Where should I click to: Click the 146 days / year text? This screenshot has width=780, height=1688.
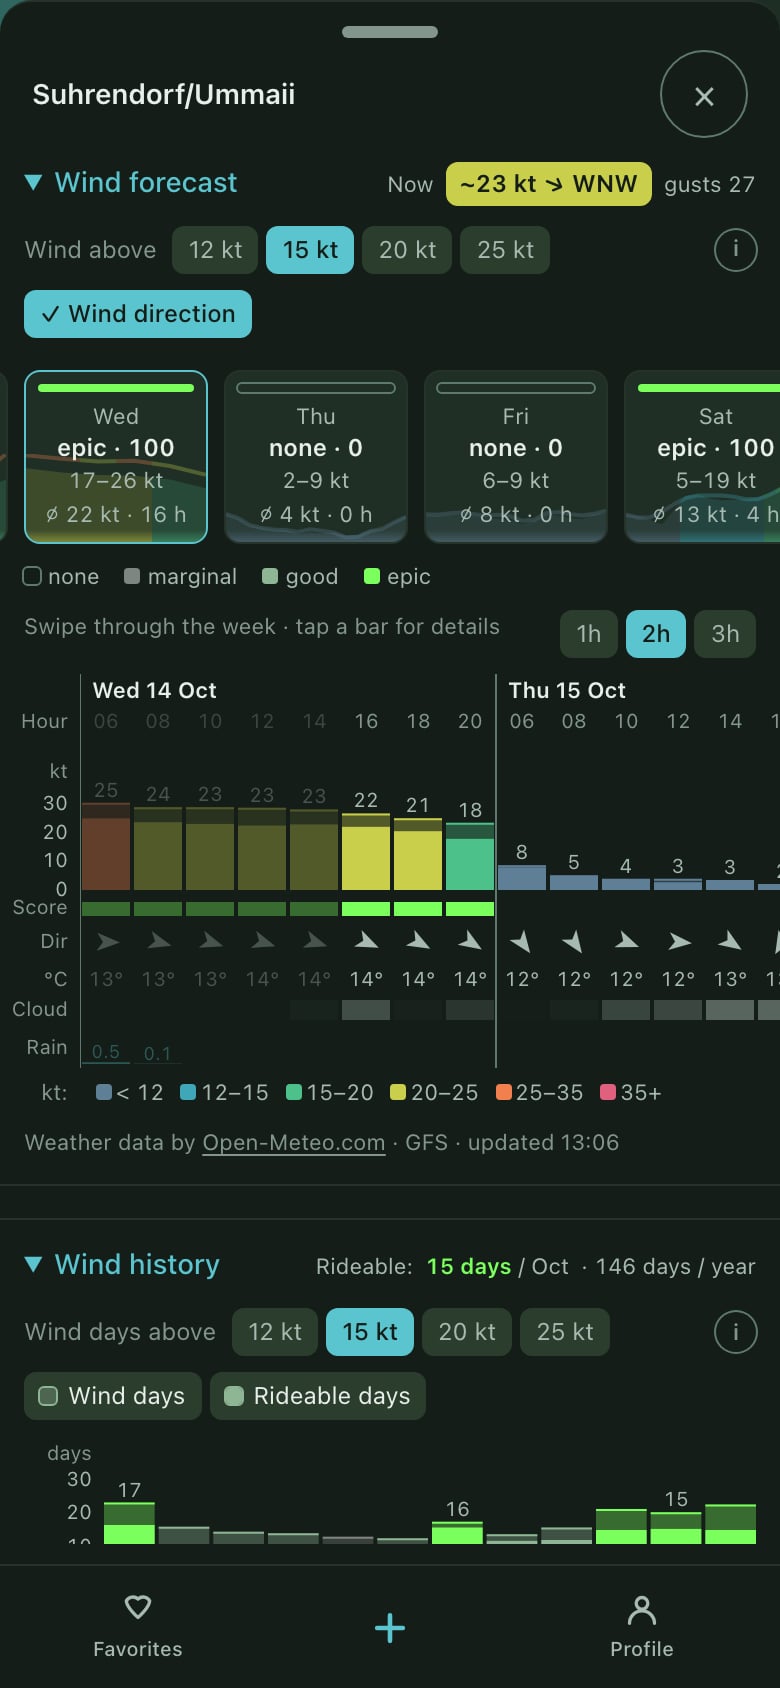click(676, 1267)
